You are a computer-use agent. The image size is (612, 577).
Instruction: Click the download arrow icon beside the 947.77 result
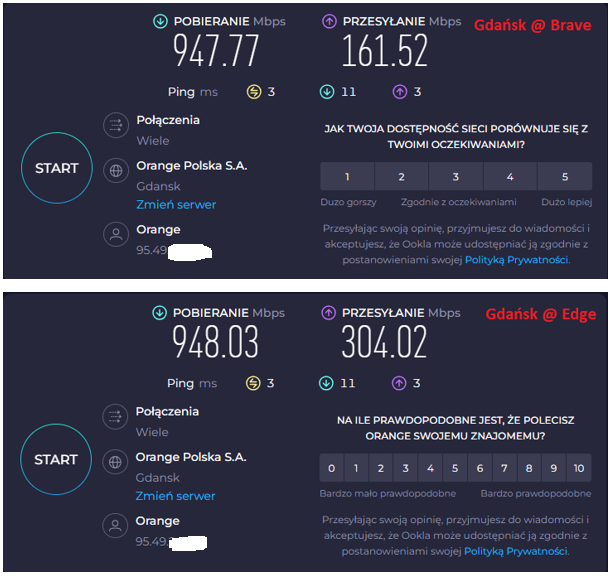(160, 21)
